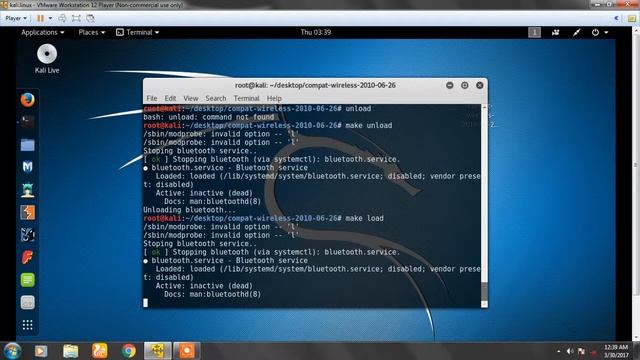Open the Places menu
The width and height of the screenshot is (640, 360).
[x=91, y=32]
